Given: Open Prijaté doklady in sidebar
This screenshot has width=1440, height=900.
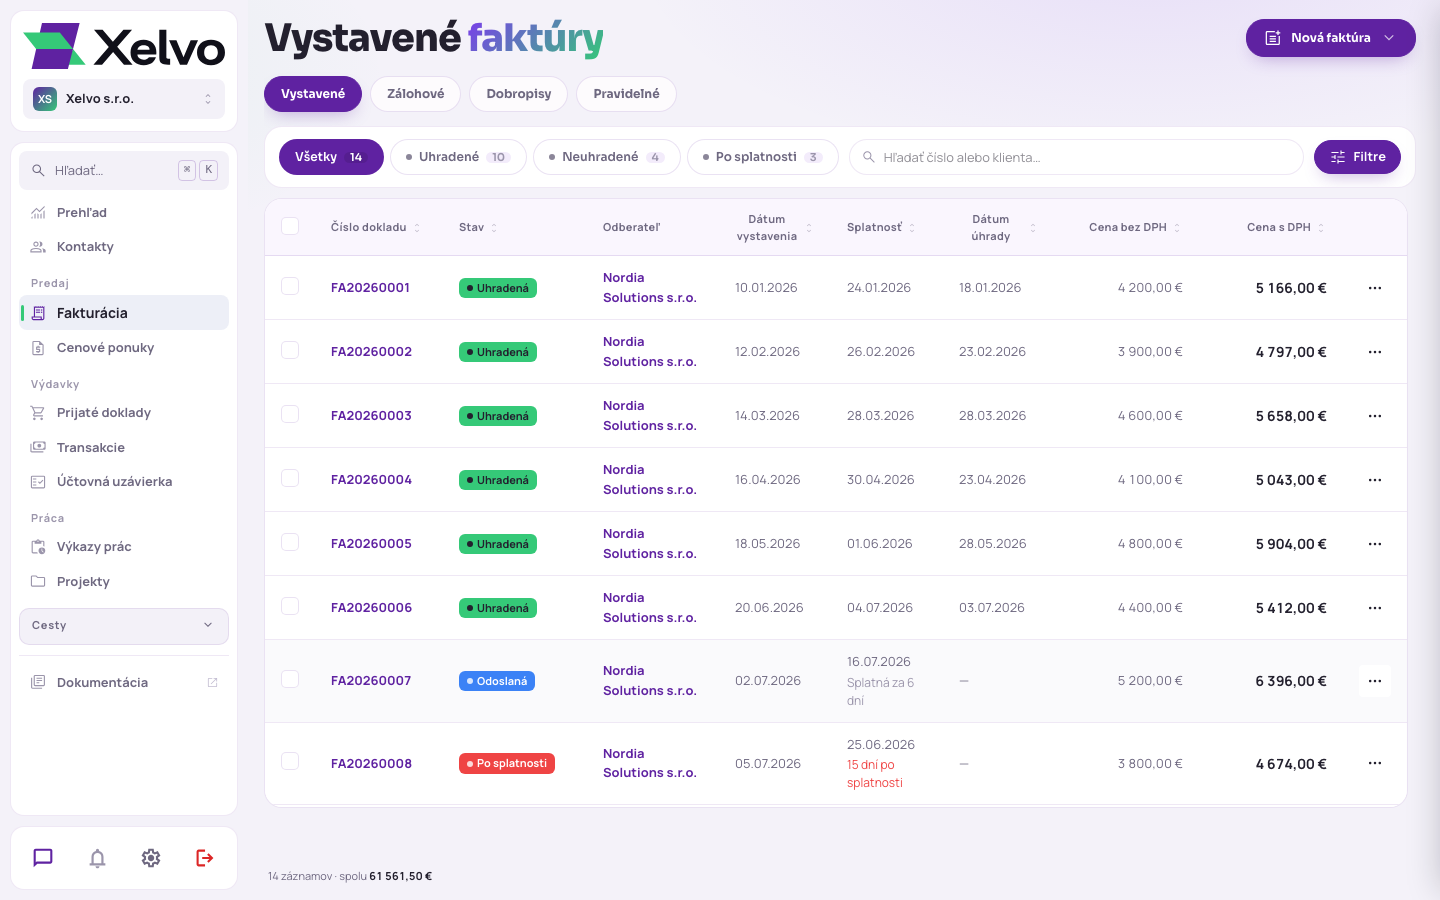Looking at the screenshot, I should (x=124, y=413).
